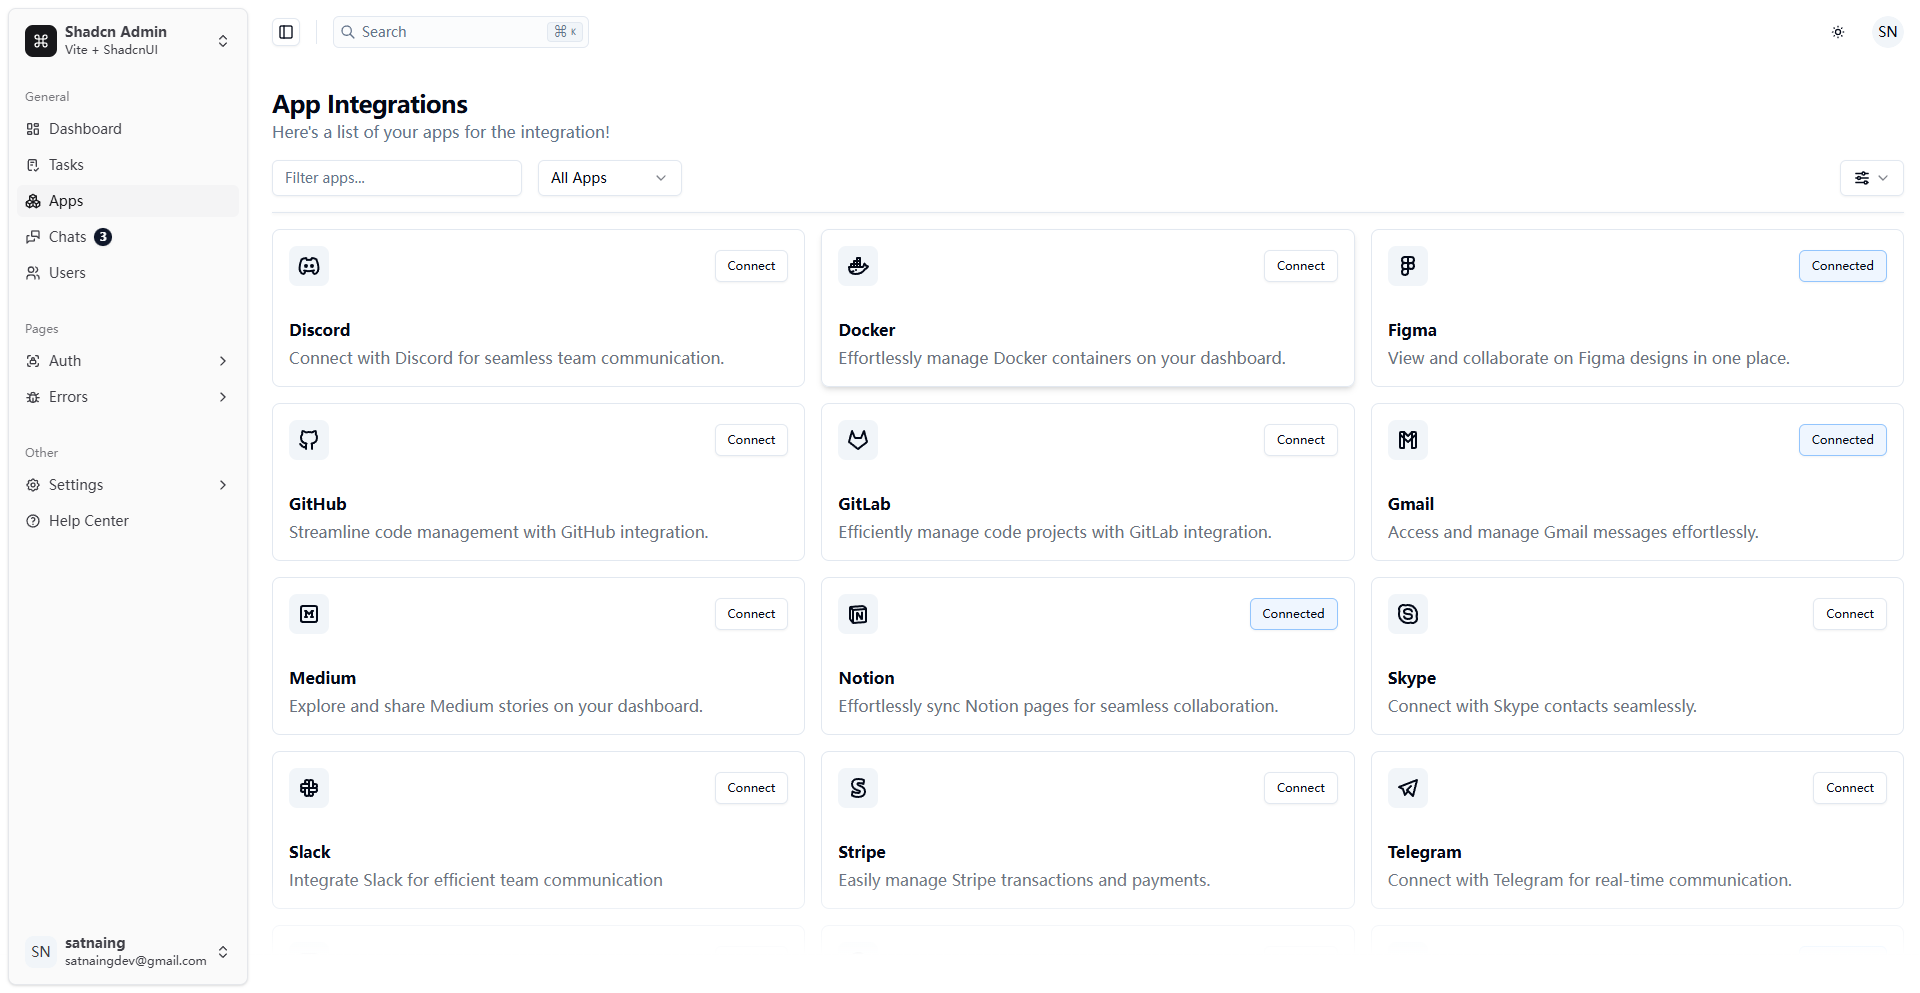Expand the Settings submenu
The height and width of the screenshot is (993, 1920).
(128, 485)
